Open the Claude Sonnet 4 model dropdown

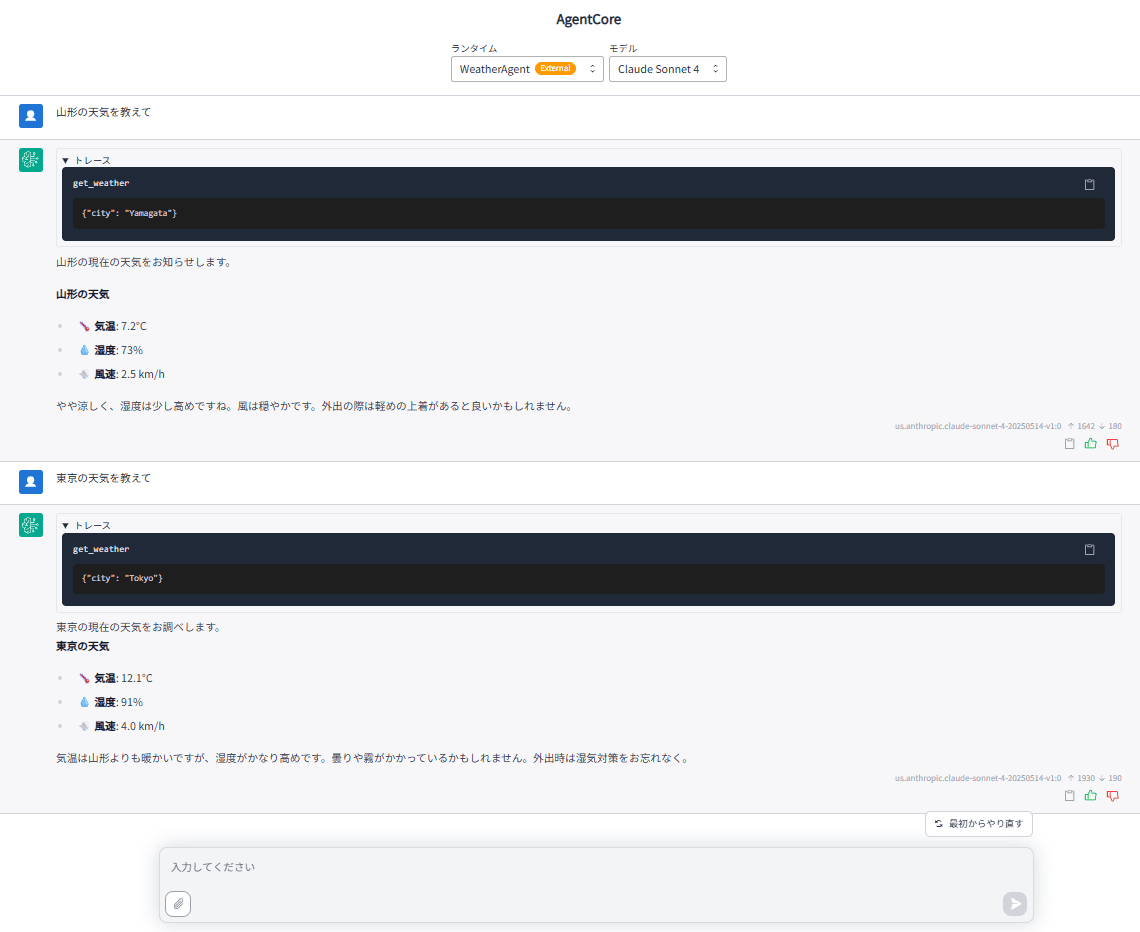[x=667, y=69]
